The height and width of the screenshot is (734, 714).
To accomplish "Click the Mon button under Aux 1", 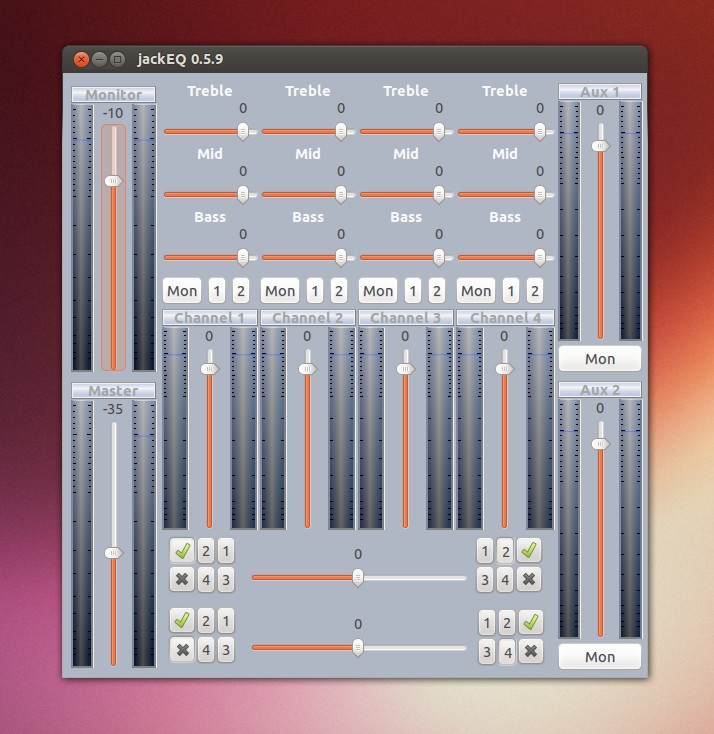I will click(x=600, y=359).
